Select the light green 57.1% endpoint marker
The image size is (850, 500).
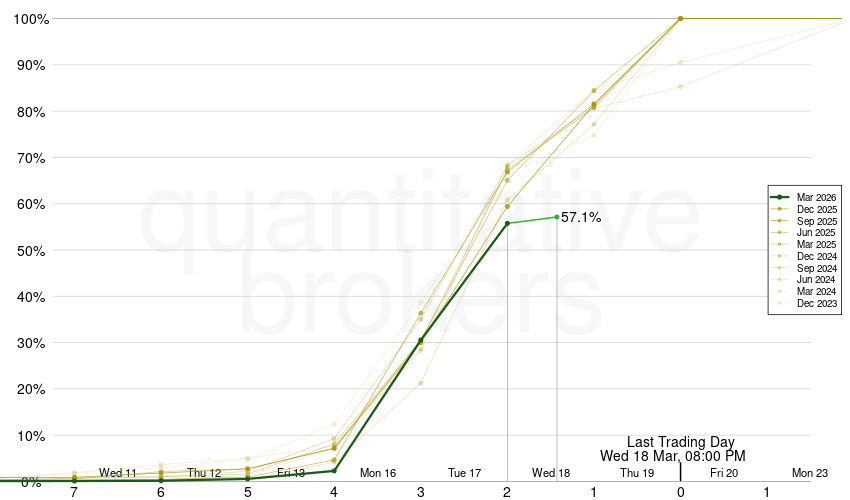[557, 217]
